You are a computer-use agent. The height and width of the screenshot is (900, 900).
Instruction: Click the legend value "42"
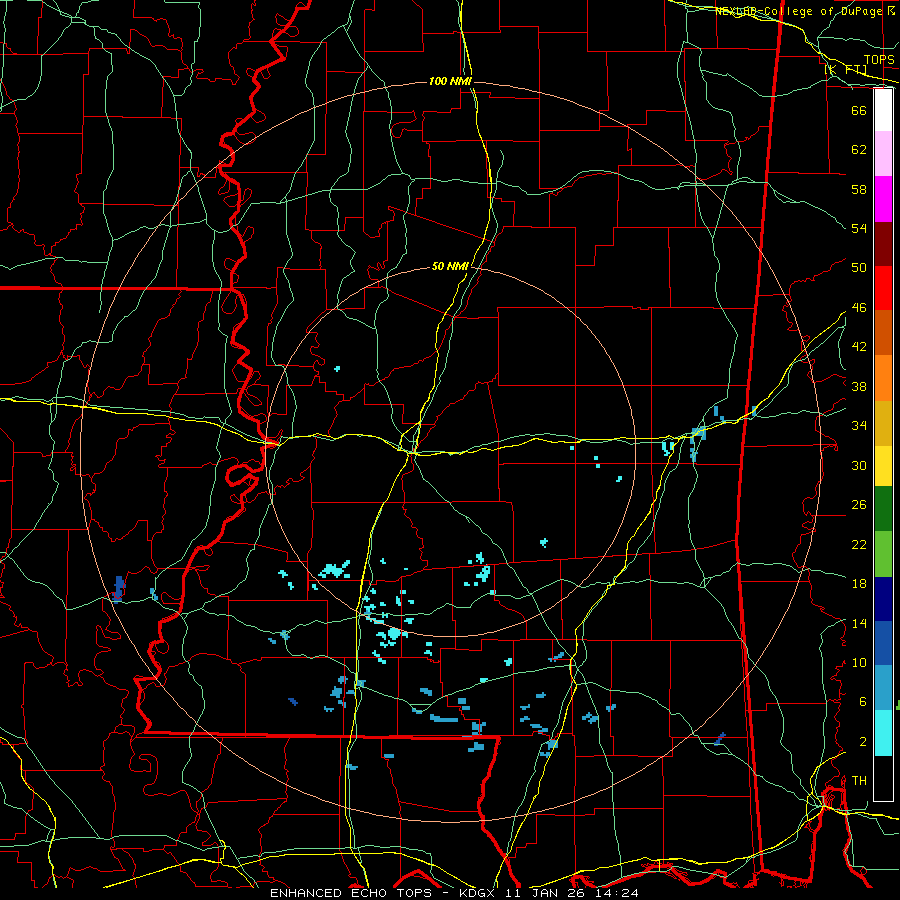[859, 347]
